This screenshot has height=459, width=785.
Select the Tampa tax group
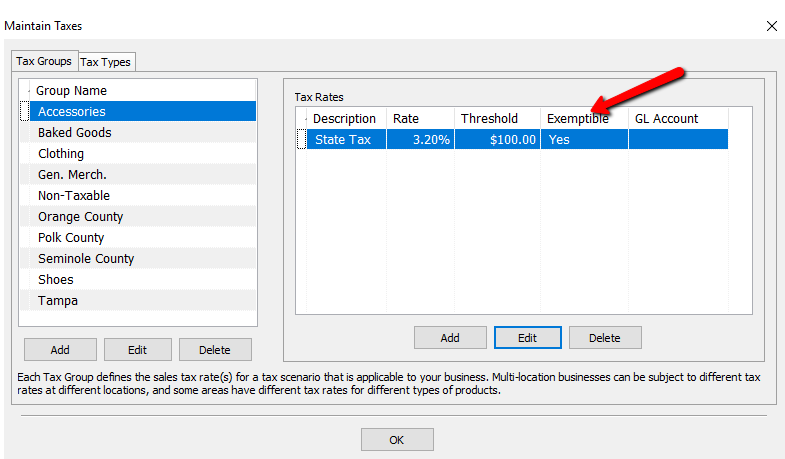pos(143,300)
